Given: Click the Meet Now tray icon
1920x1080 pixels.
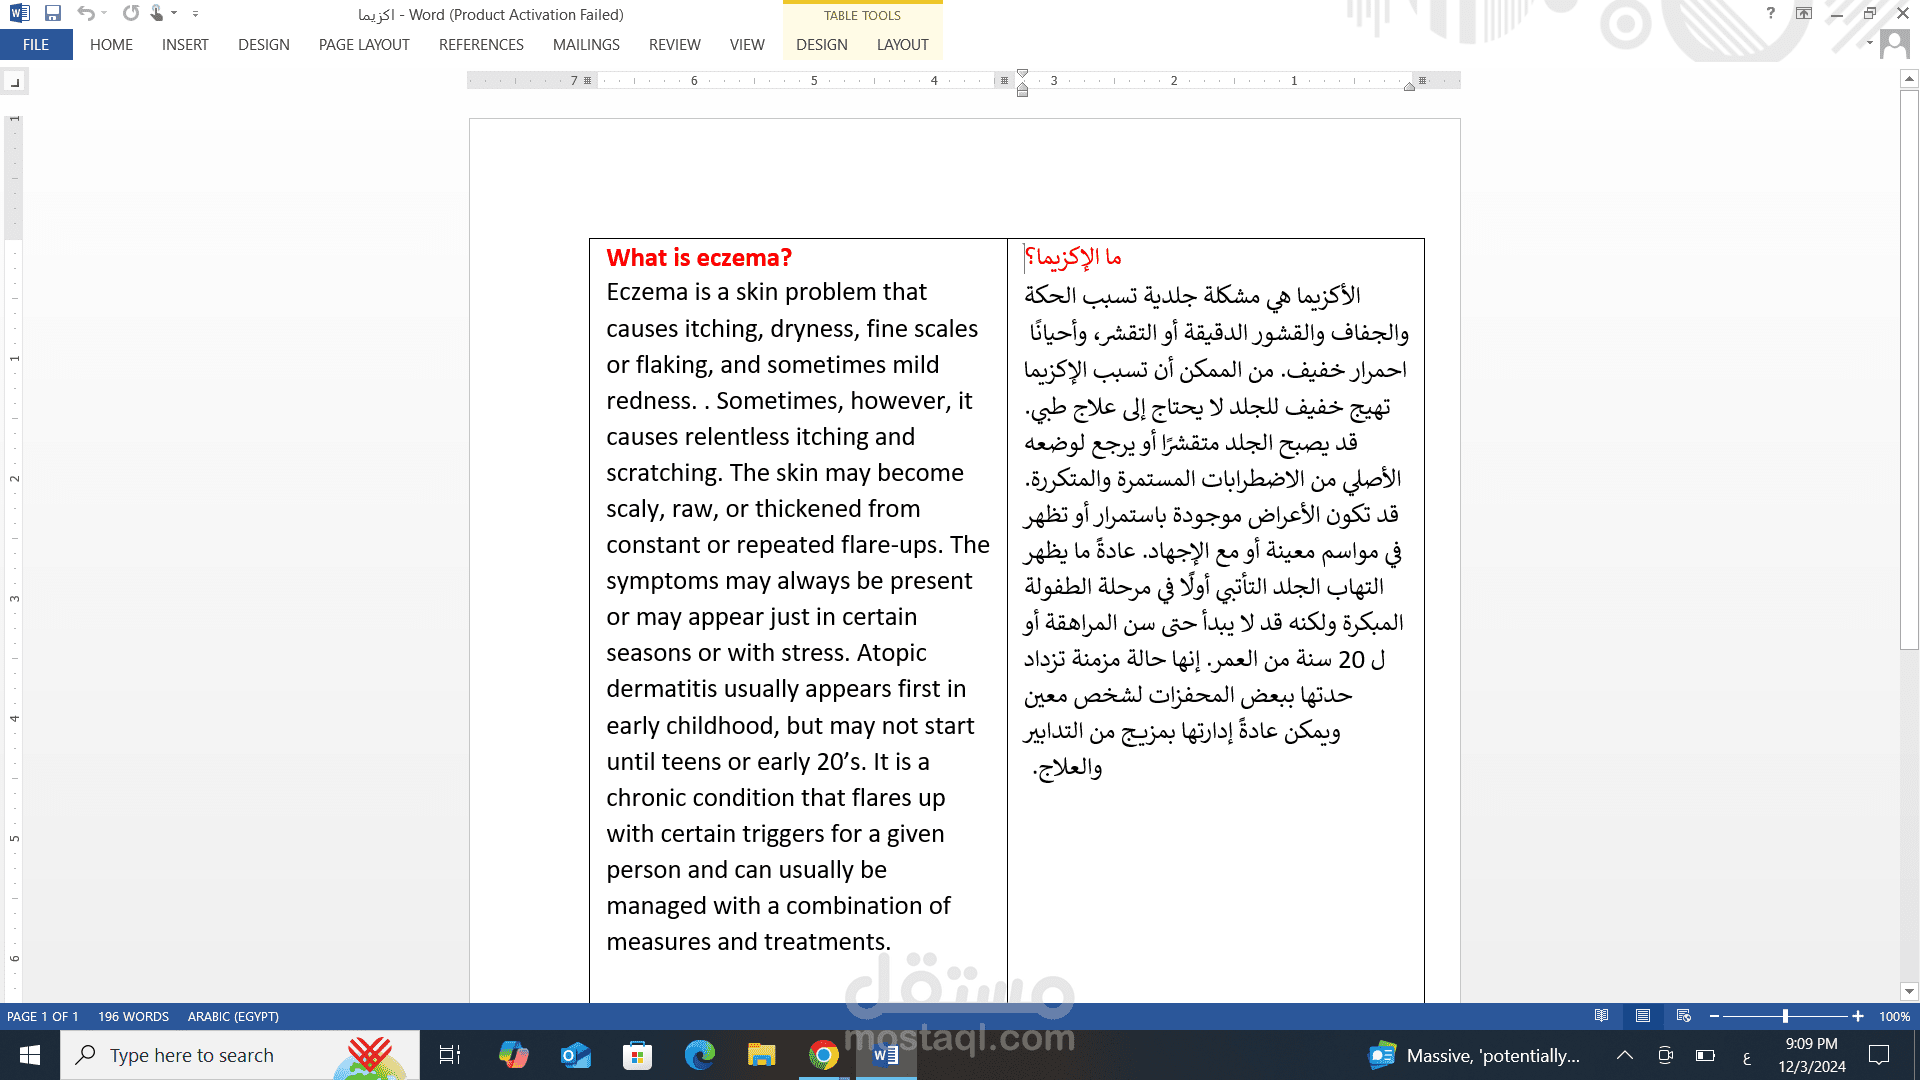Looking at the screenshot, I should tap(1665, 1055).
